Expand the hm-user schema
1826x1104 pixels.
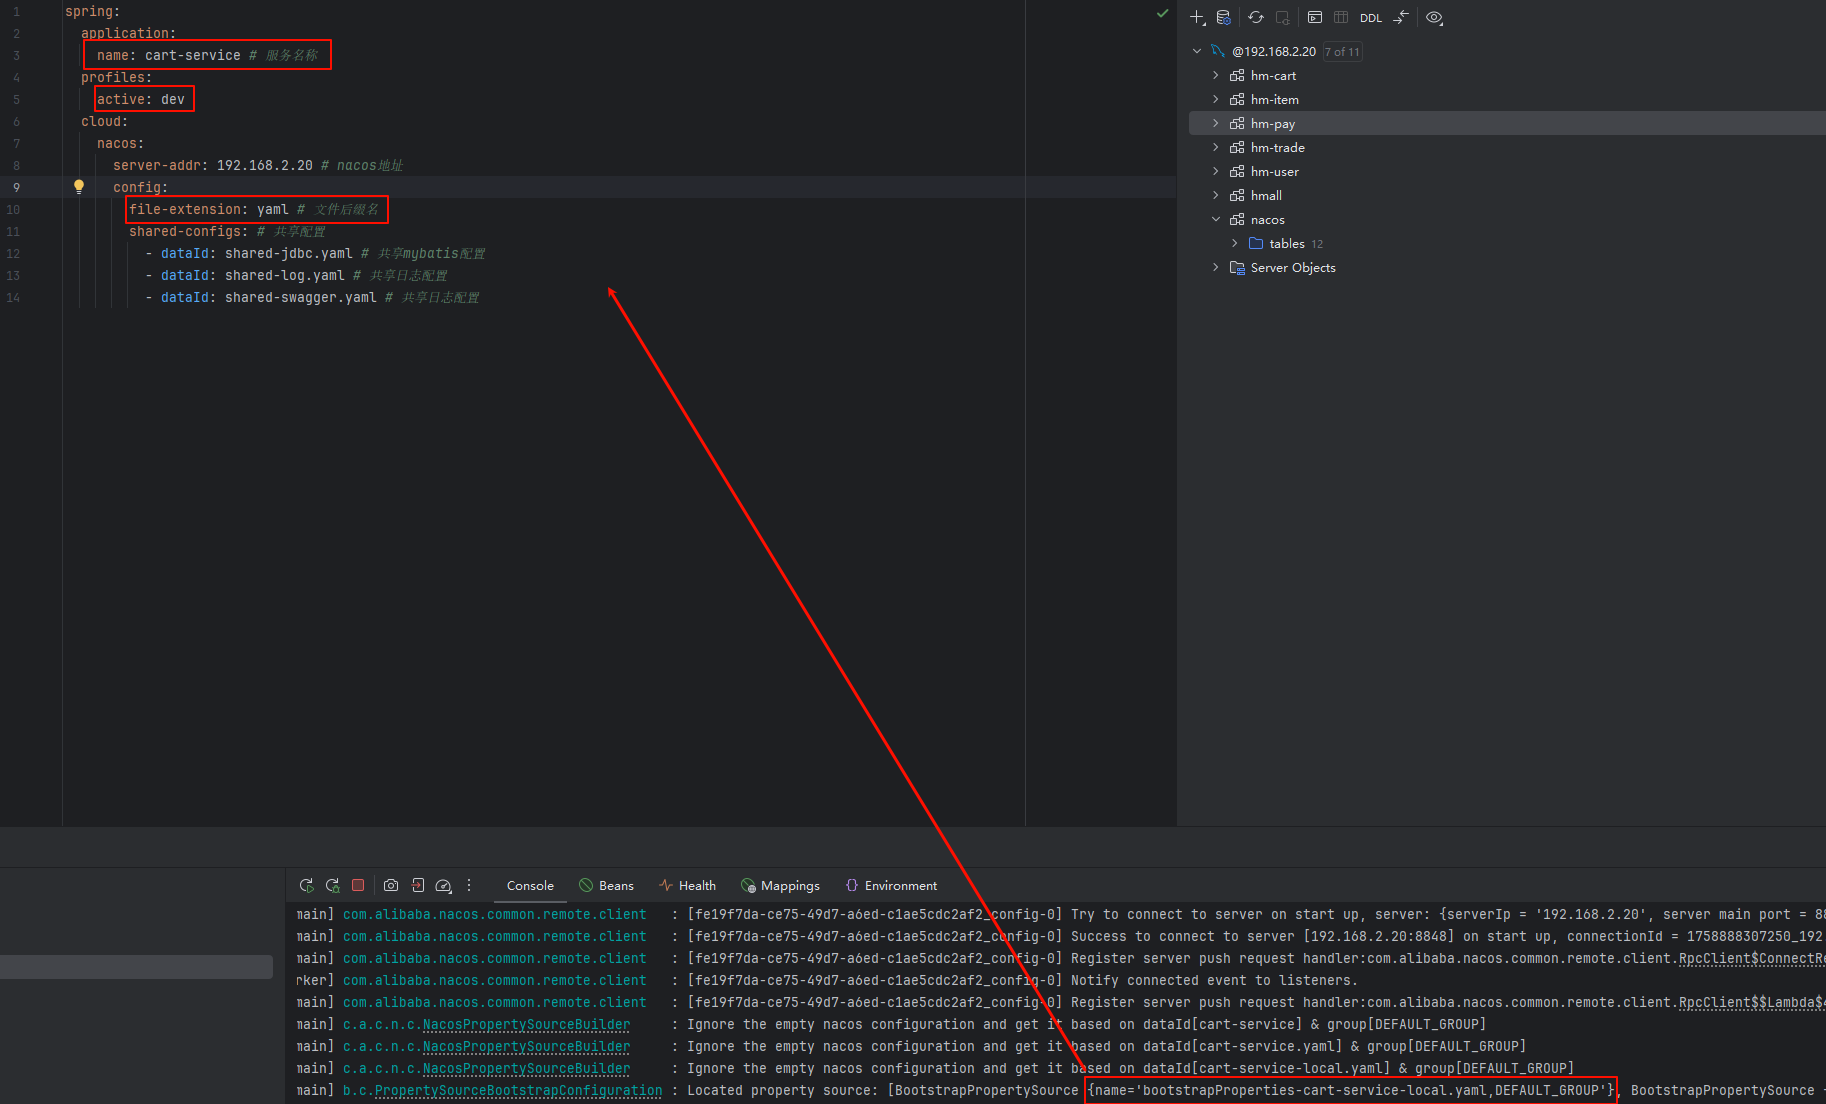1216,171
